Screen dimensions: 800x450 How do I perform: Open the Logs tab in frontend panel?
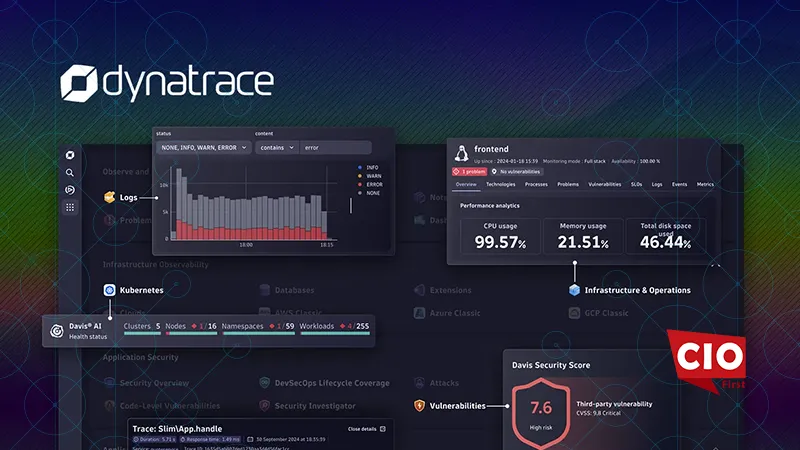657,184
